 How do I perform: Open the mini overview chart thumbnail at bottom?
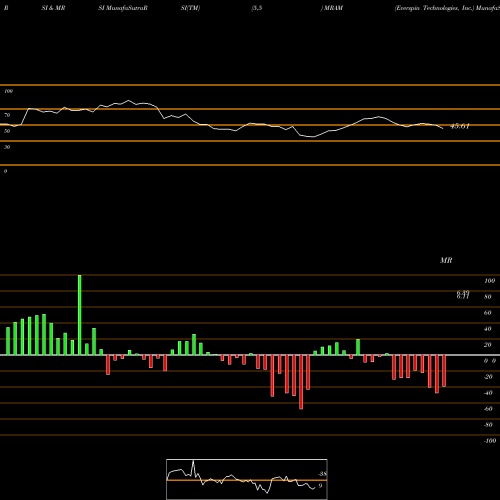pos(247,479)
